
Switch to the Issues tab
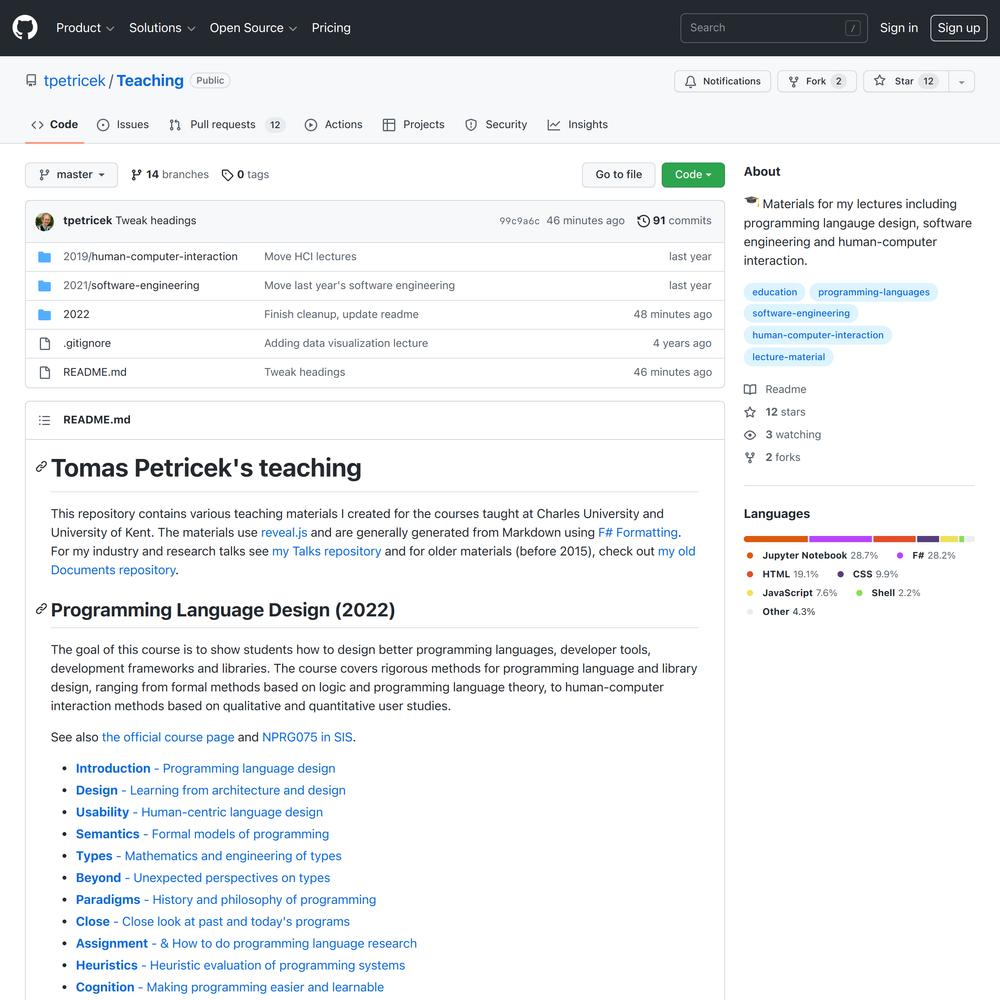pos(123,125)
